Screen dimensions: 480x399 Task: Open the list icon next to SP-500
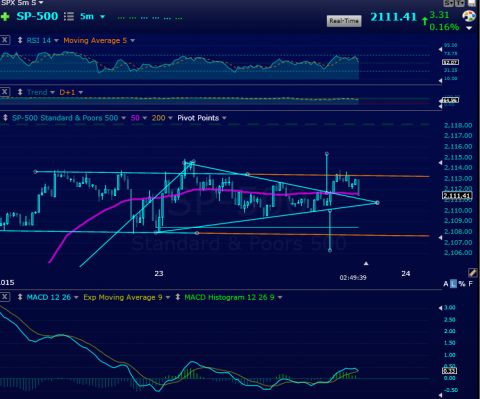pyautogui.click(x=69, y=16)
